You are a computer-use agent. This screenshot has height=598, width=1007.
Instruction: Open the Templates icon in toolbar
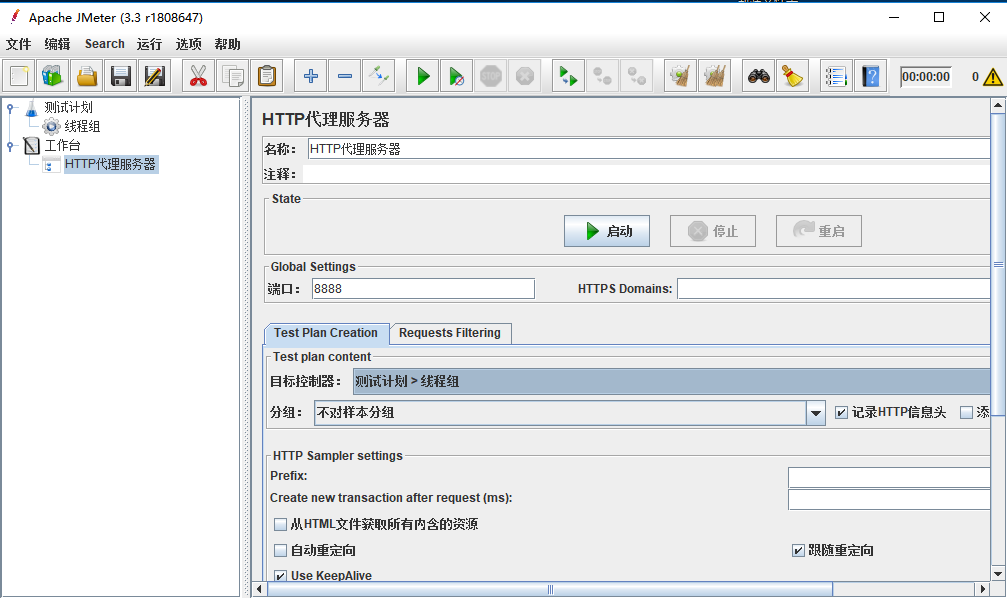(x=53, y=76)
